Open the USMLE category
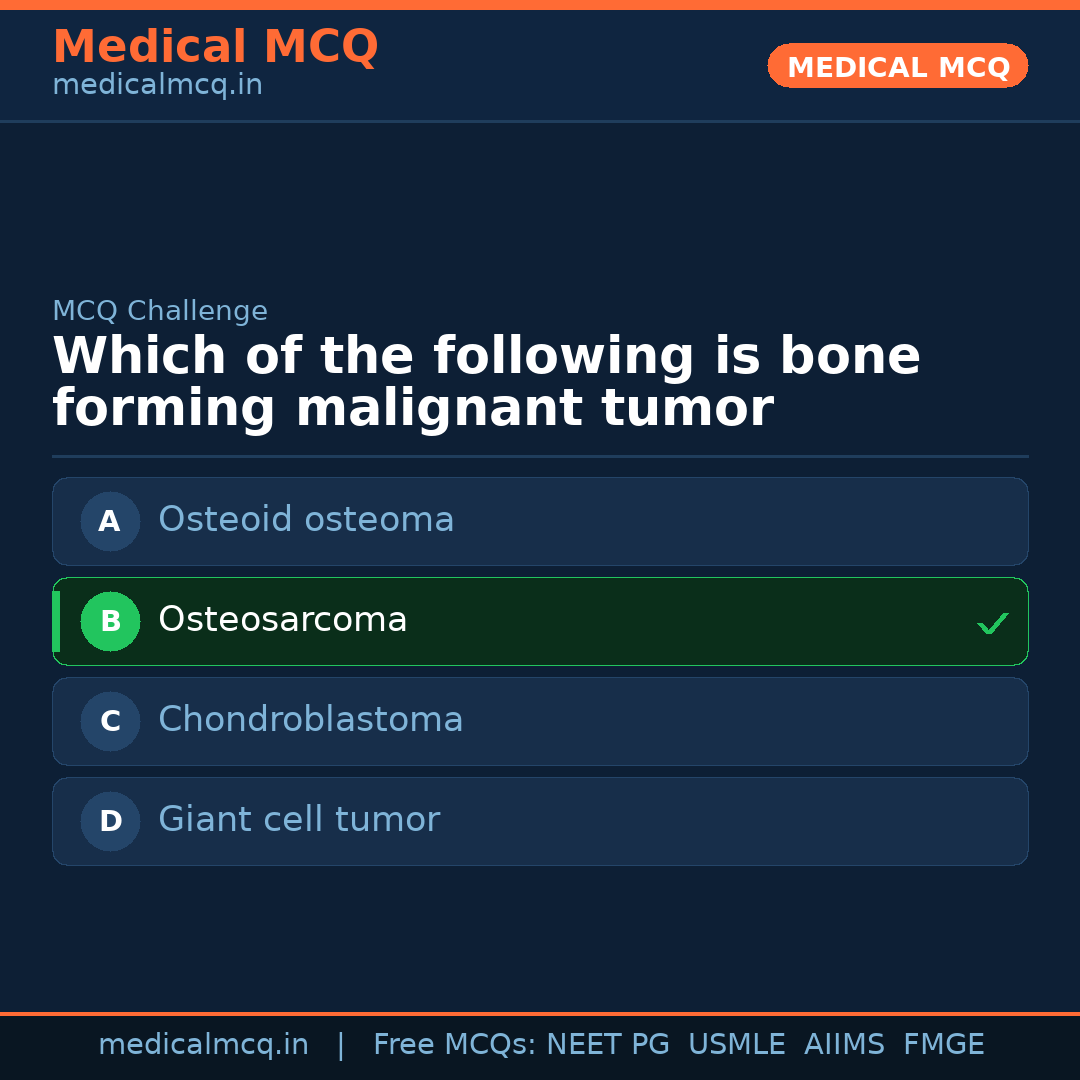This screenshot has height=1080, width=1080. coord(737,1044)
